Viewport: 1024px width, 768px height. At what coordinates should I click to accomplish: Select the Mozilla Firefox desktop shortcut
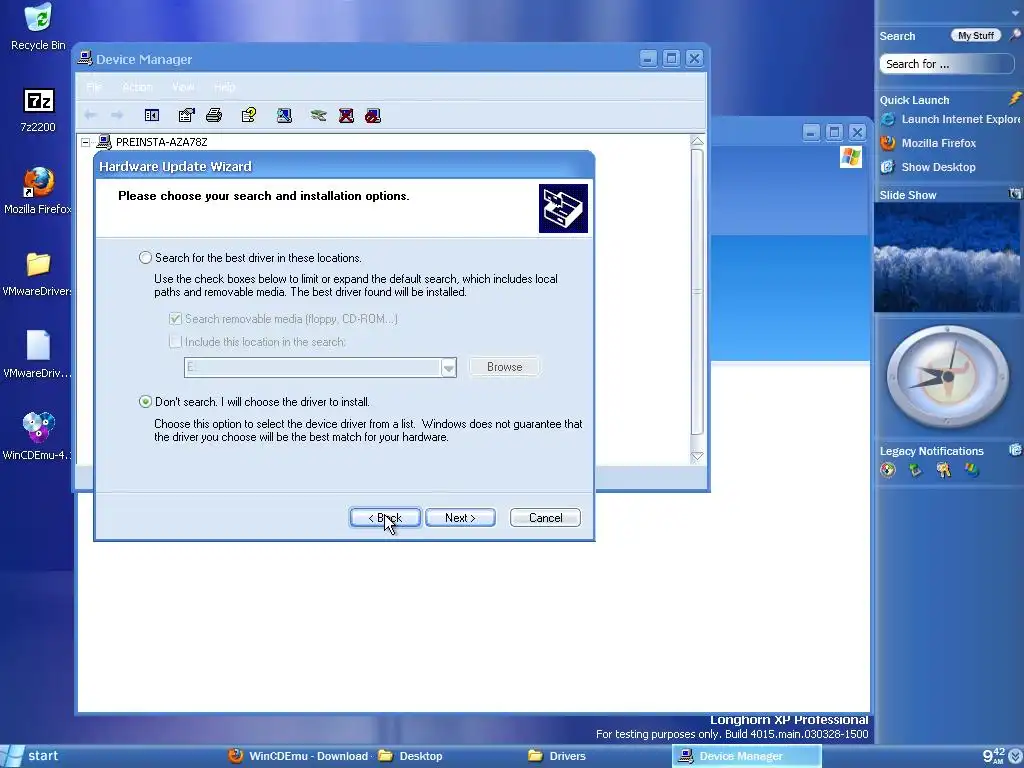[x=38, y=191]
